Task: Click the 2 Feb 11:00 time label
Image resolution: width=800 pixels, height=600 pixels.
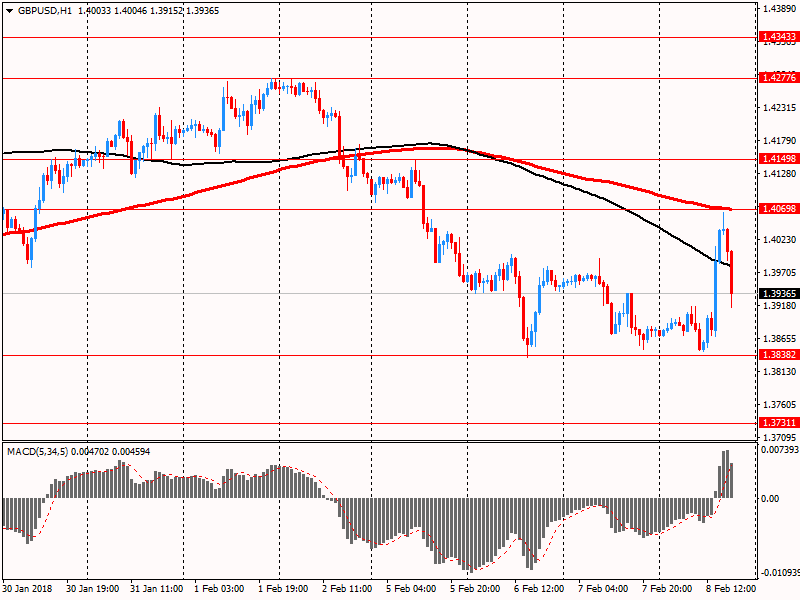Action: (x=347, y=588)
